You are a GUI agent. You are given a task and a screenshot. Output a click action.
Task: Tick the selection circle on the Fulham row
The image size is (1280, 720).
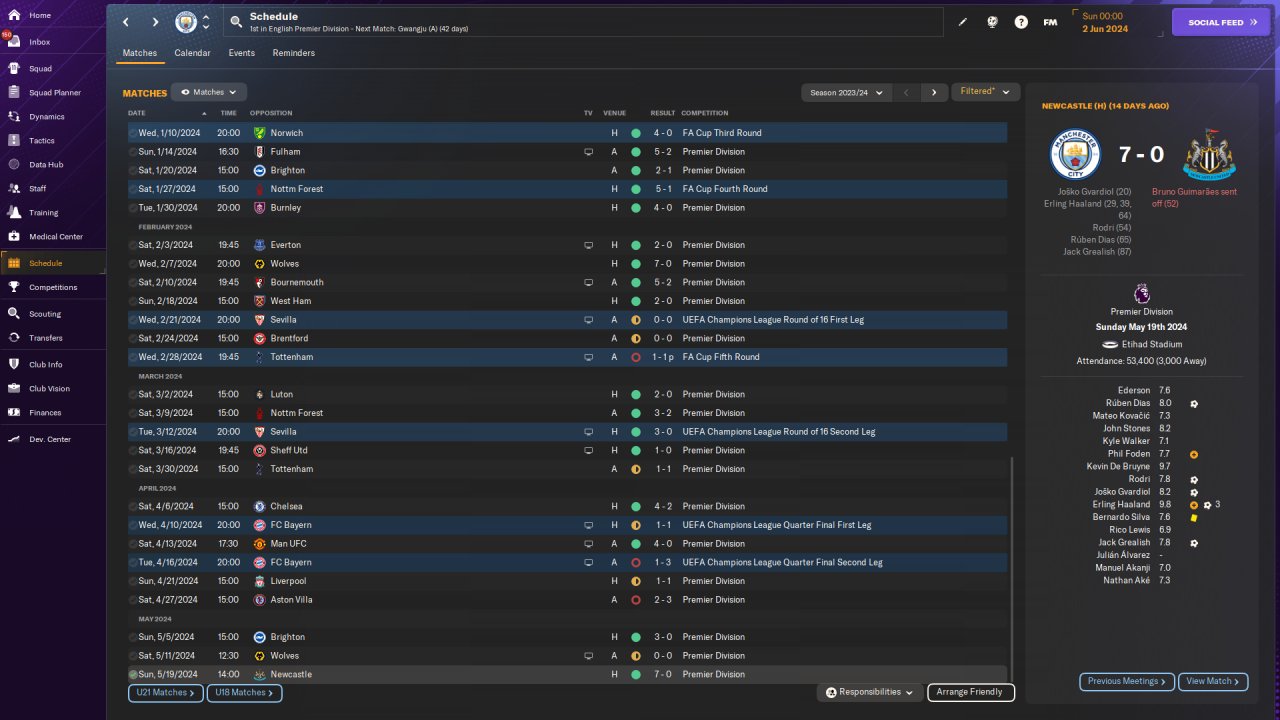(133, 152)
